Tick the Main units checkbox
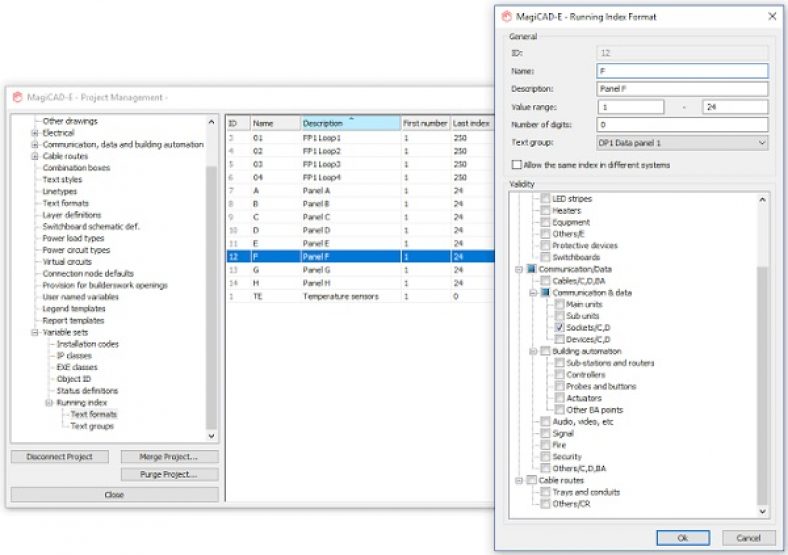The width and height of the screenshot is (788, 555). click(559, 304)
